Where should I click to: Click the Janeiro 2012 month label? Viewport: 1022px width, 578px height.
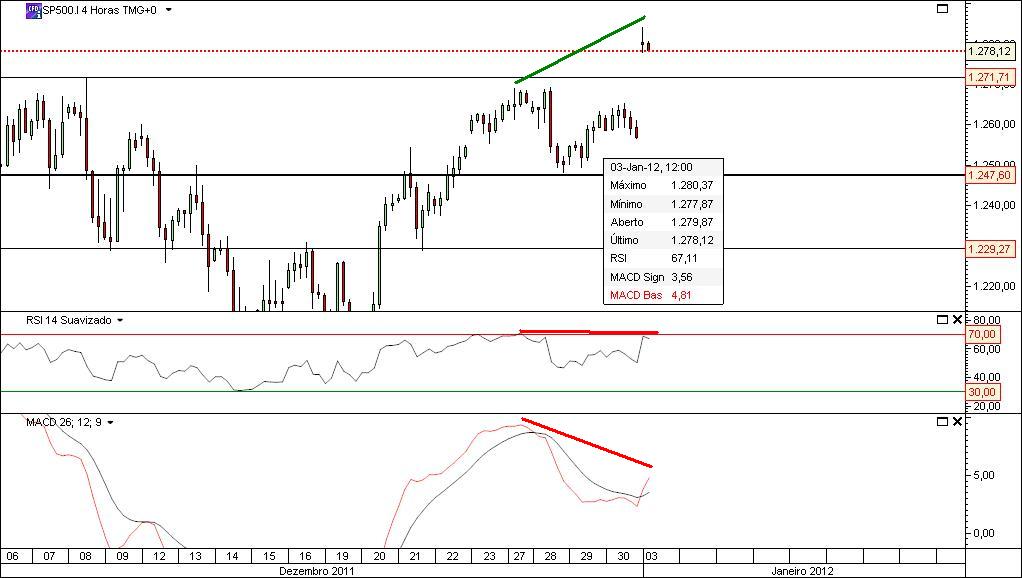pos(801,571)
